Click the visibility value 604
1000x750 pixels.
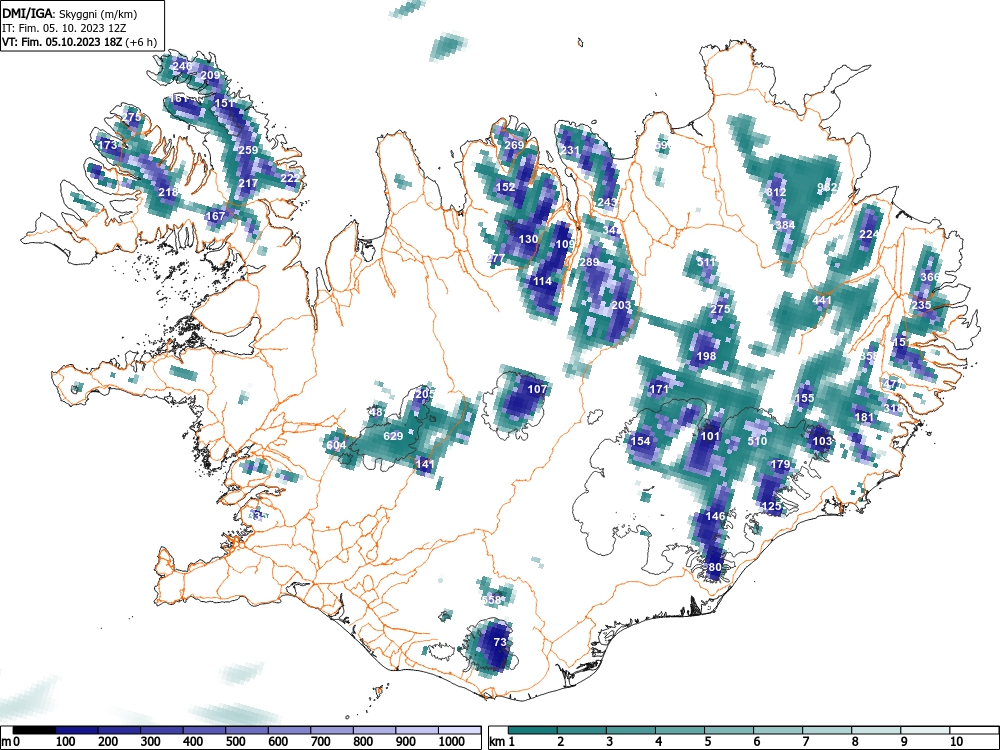(x=336, y=445)
